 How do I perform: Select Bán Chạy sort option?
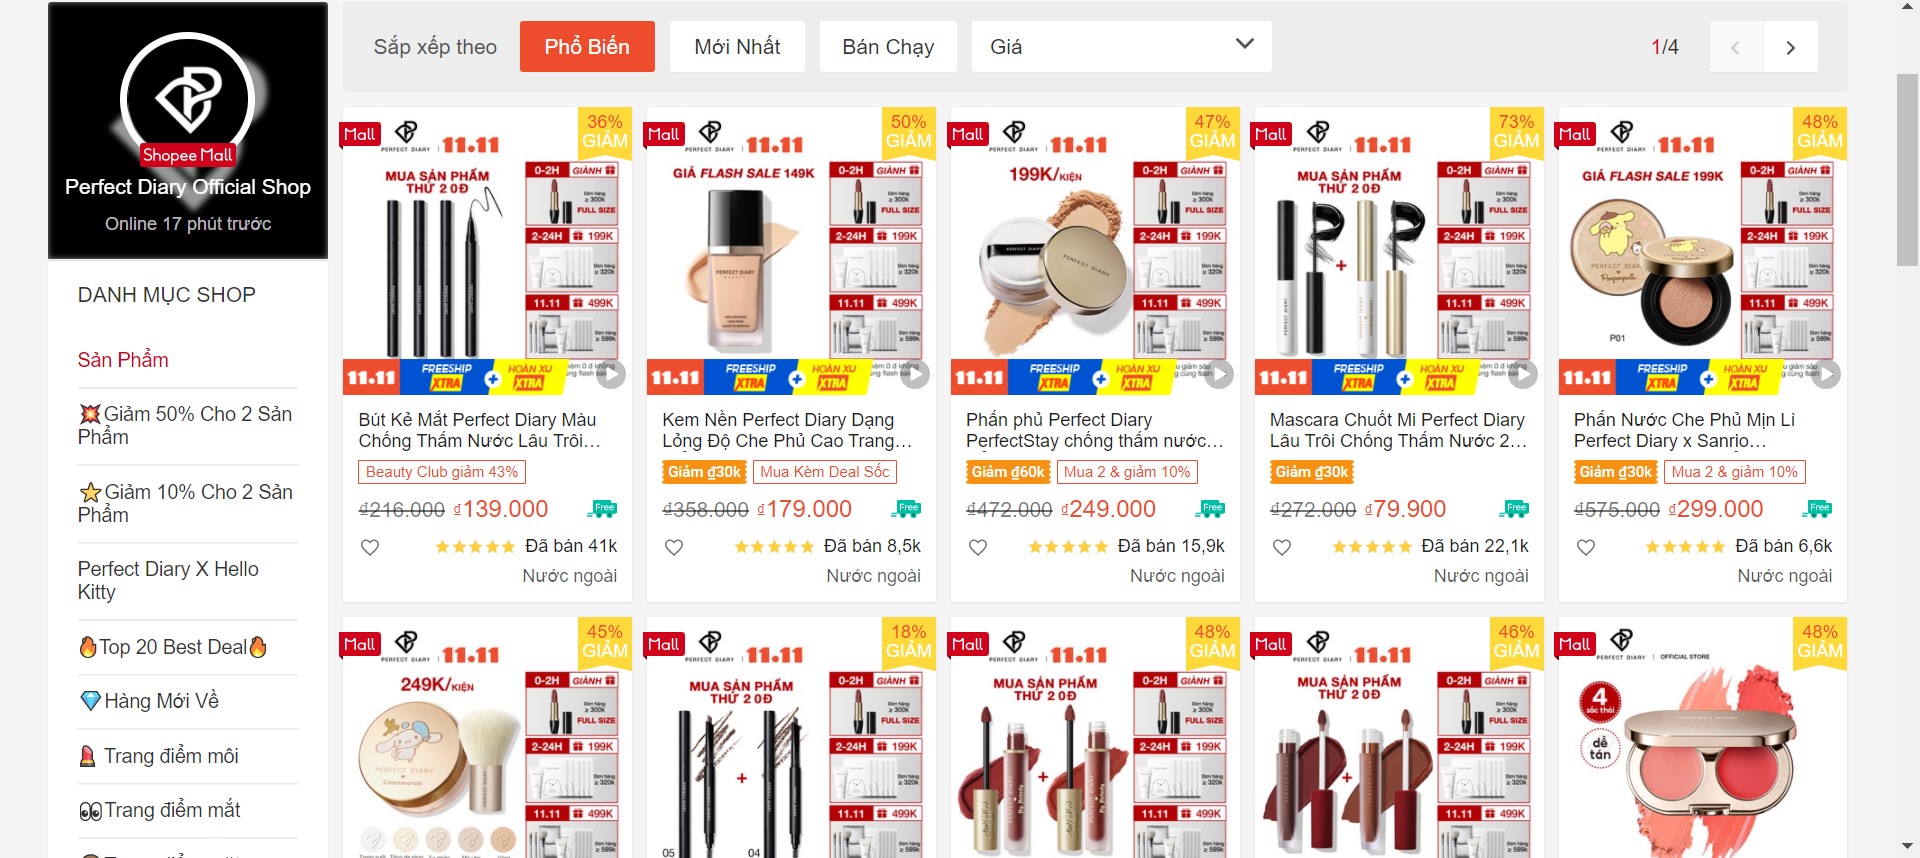click(888, 47)
